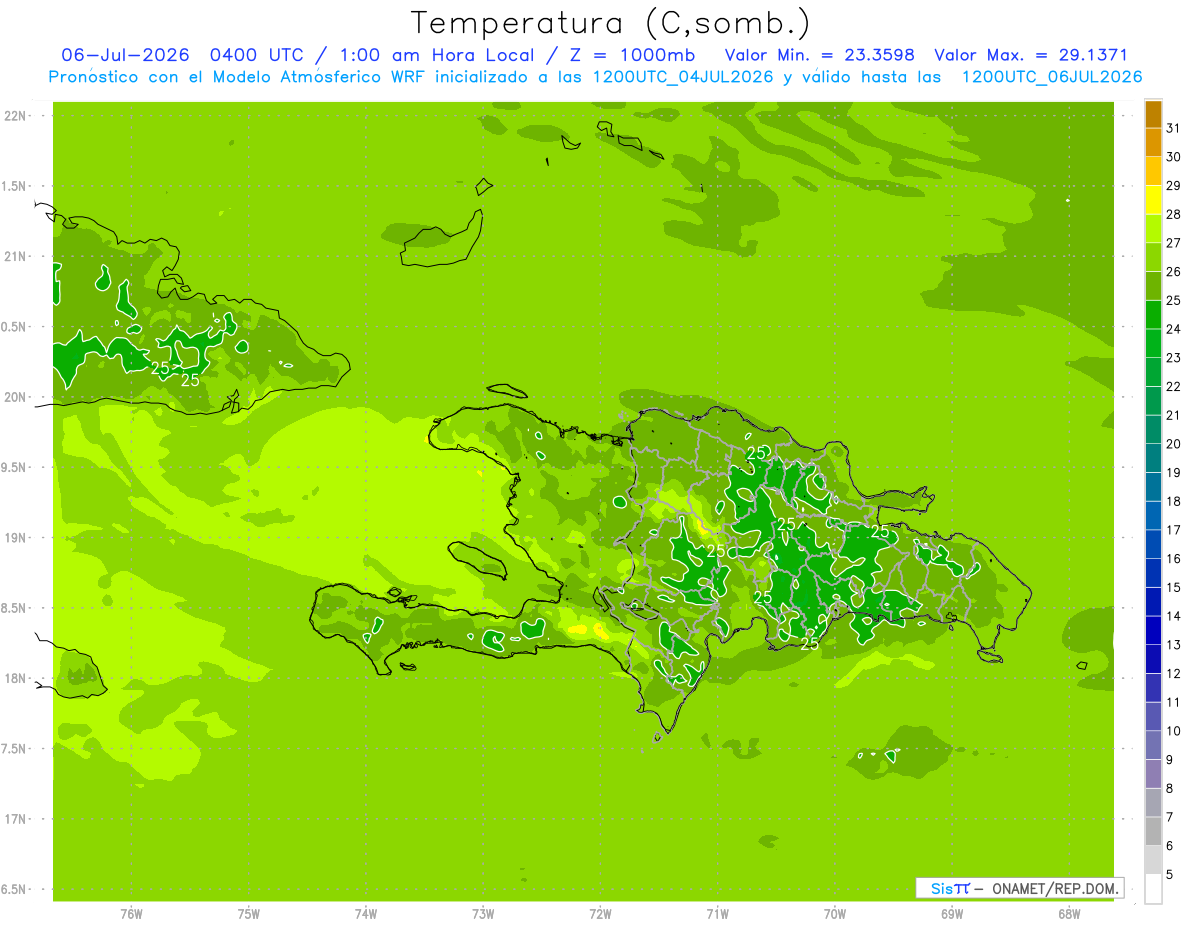Click the "Valor Max. = 29.1371" value
Viewport: 1200px width, 927px height.
pyautogui.click(x=1030, y=55)
